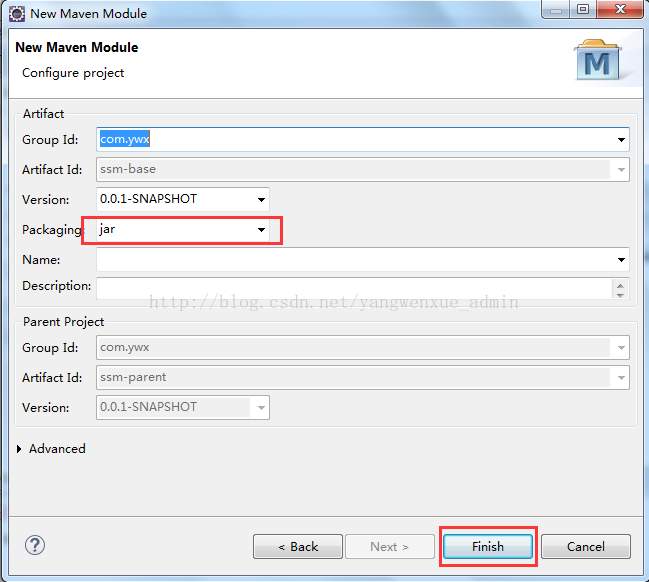Viewport: 649px width, 582px height.
Task: Minimize the New Maven Module window
Action: pyautogui.click(x=556, y=9)
